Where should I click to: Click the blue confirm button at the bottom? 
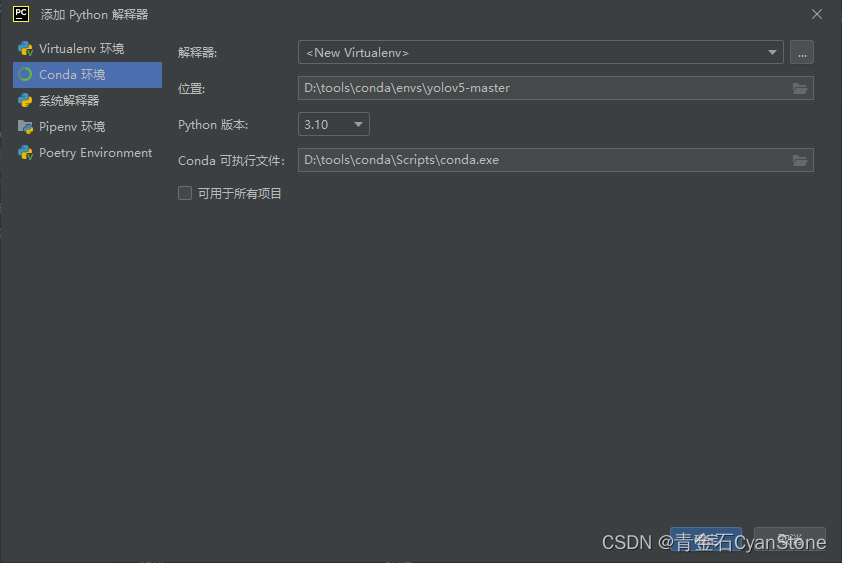[x=706, y=539]
